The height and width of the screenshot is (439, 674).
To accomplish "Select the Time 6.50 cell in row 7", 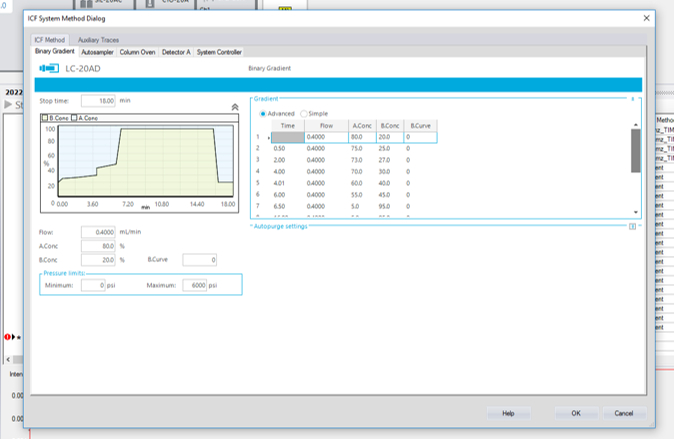I will [288, 206].
